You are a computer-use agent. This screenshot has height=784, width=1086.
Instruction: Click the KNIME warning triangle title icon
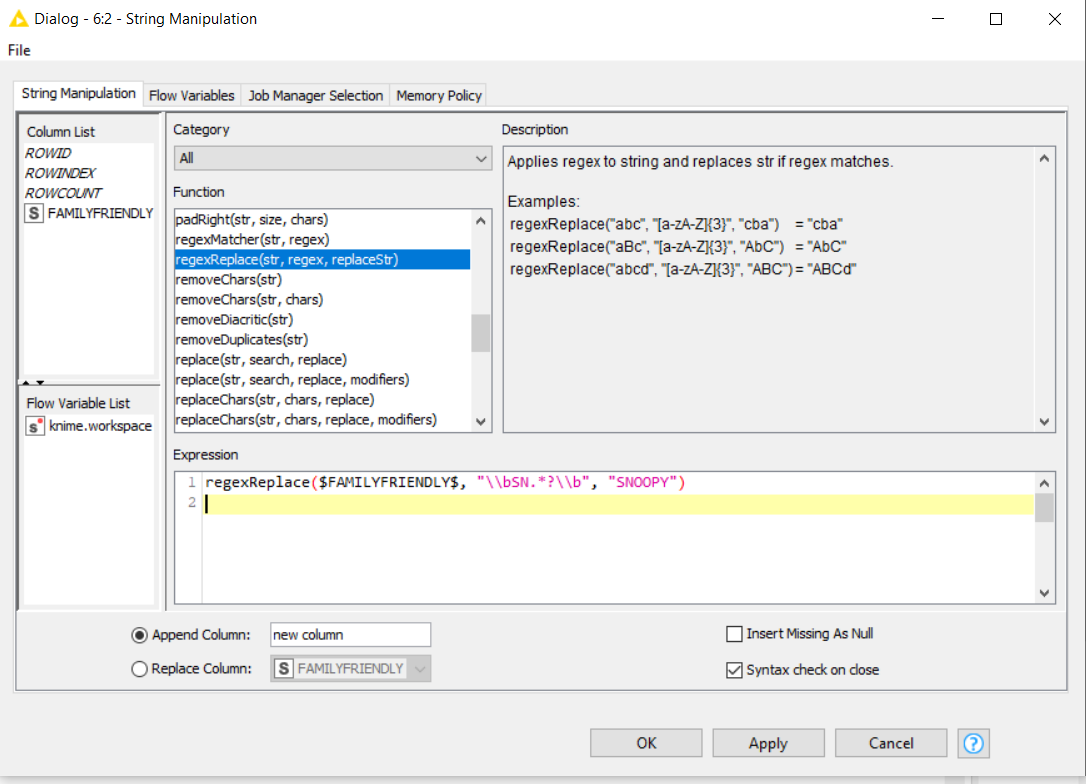tap(19, 19)
